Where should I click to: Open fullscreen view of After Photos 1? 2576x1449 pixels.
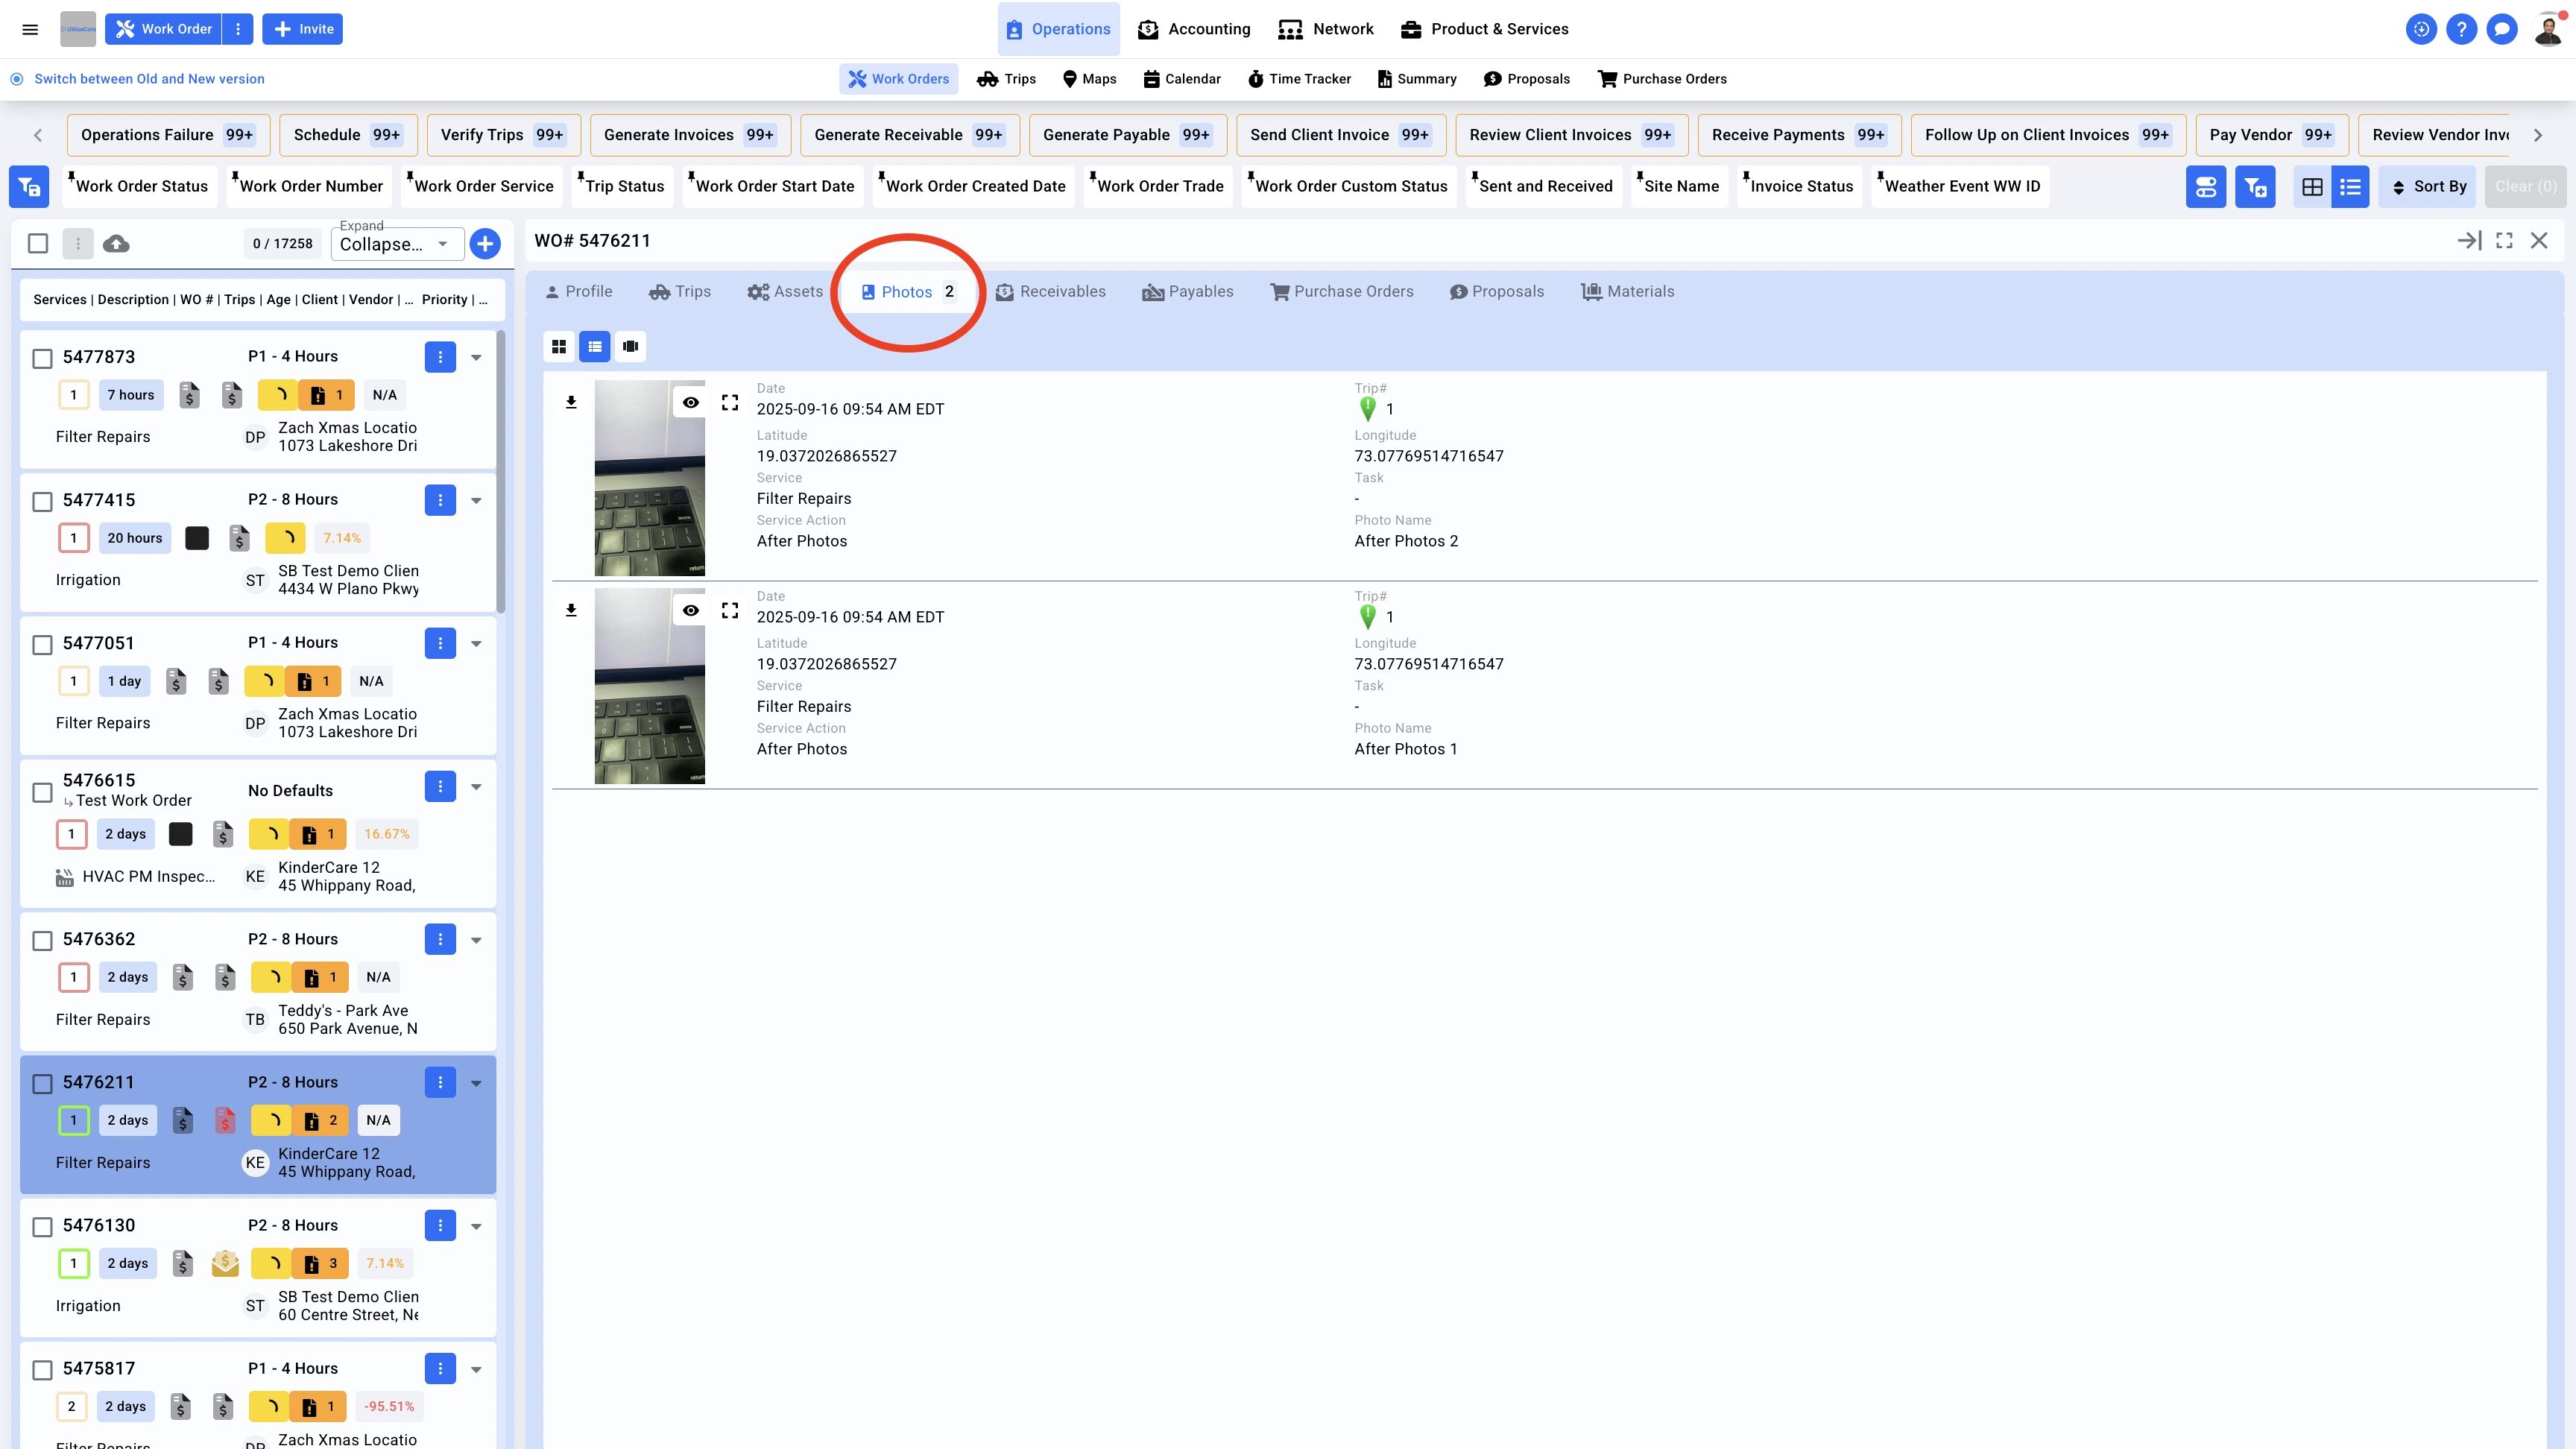point(730,610)
